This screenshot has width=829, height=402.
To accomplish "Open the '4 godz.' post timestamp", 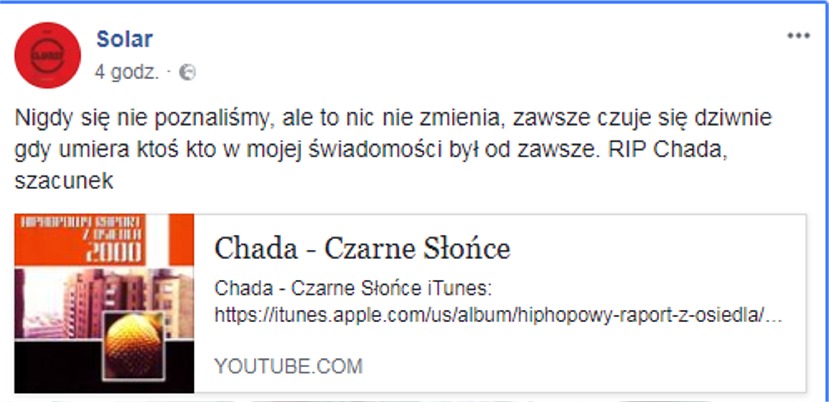I will click(x=127, y=72).
